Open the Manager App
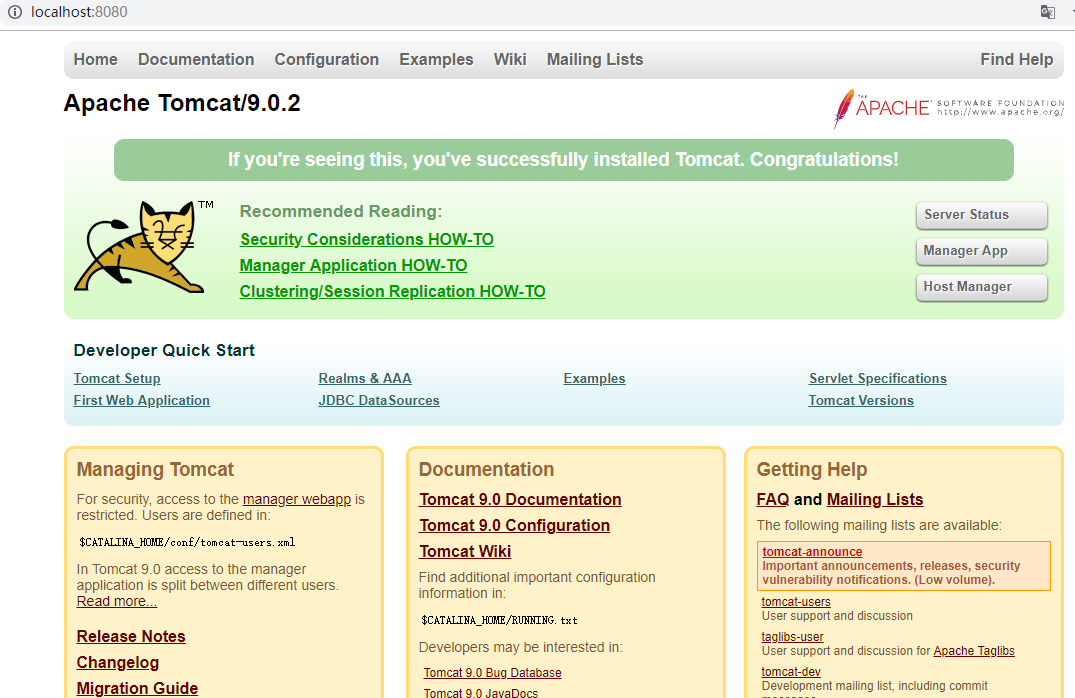 [x=981, y=251]
